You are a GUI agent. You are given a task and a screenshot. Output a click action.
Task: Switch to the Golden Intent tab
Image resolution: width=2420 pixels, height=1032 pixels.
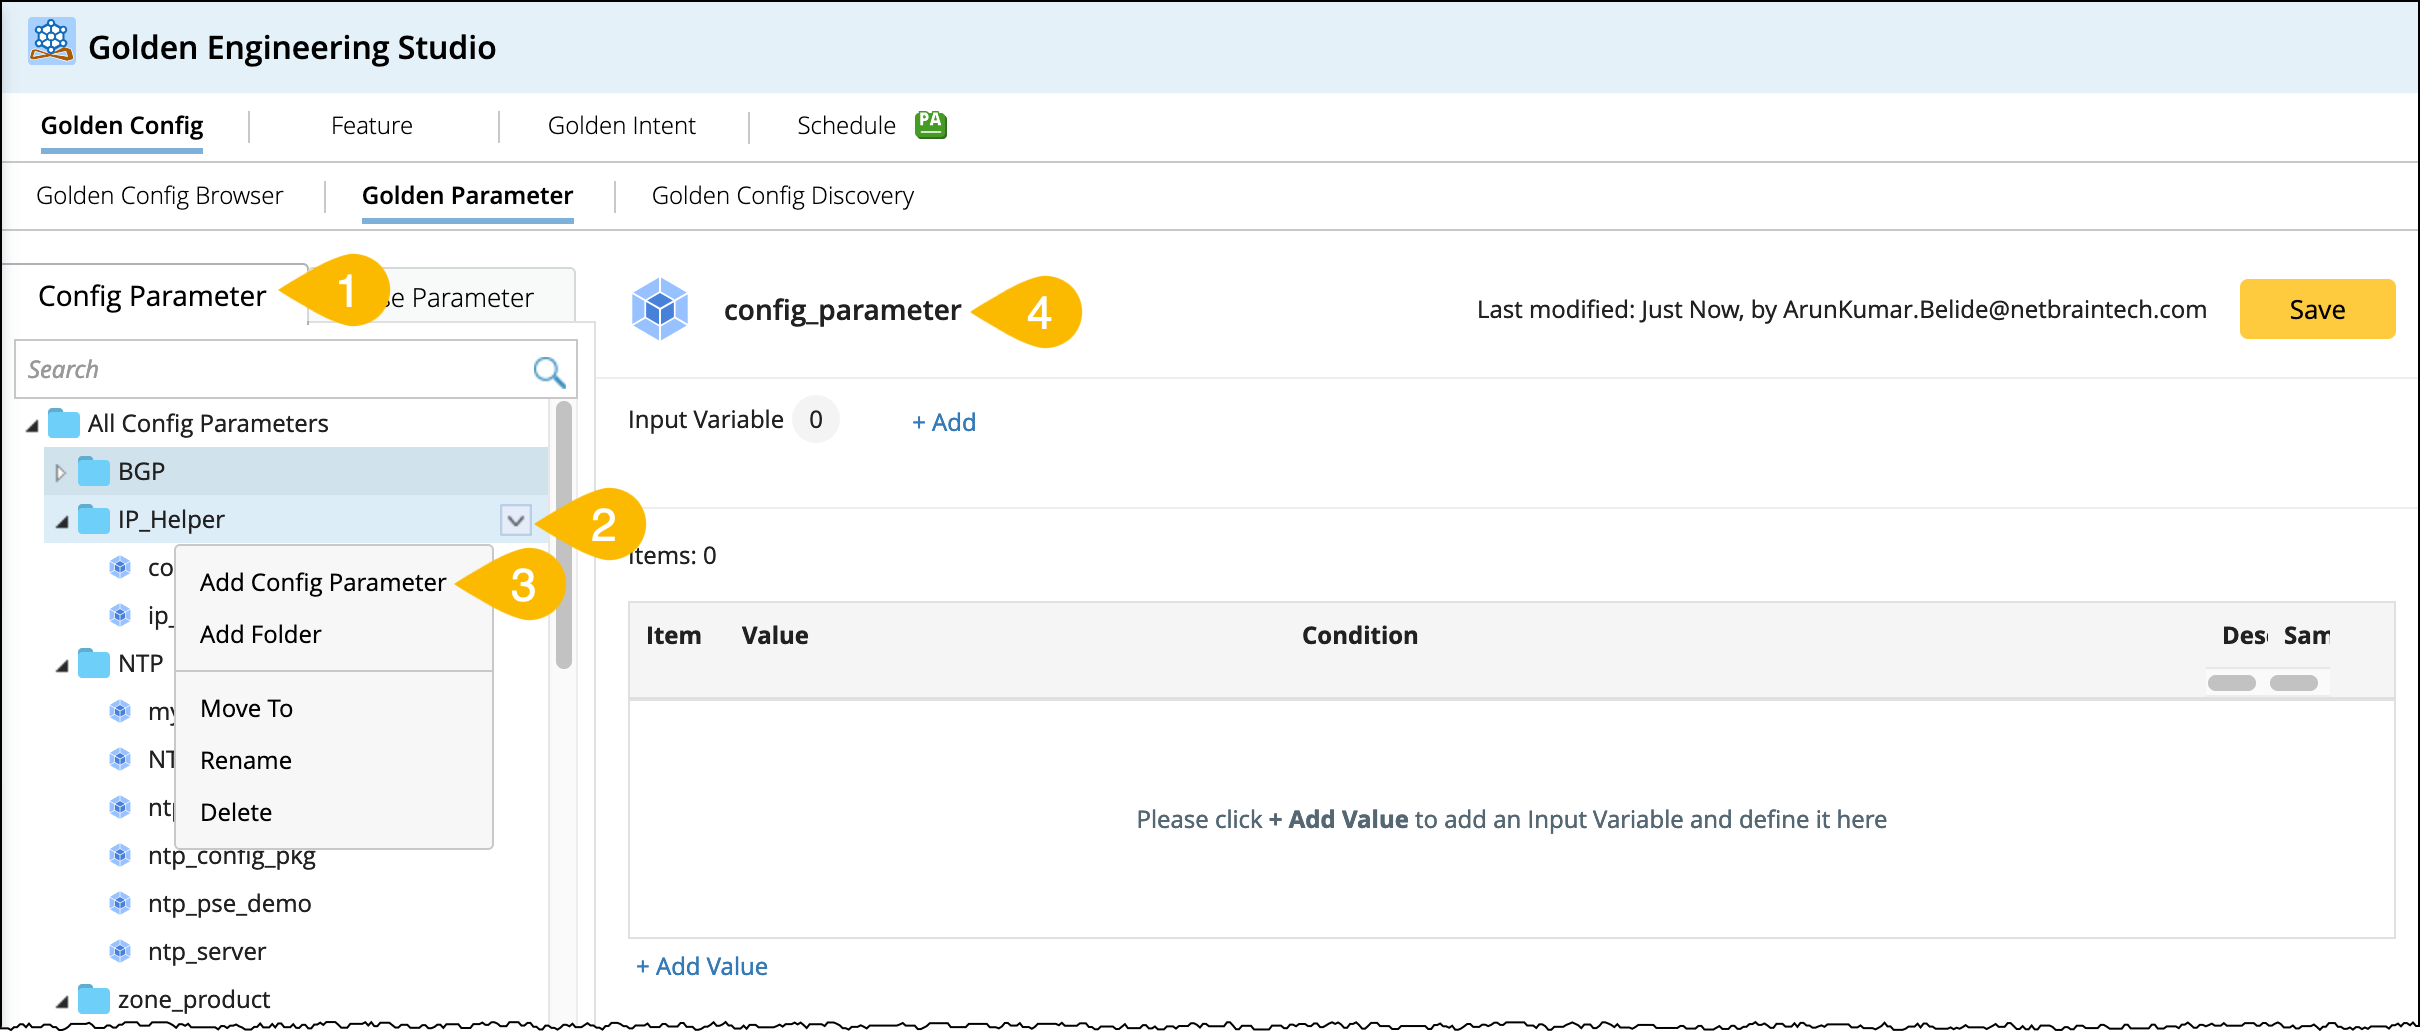point(621,126)
